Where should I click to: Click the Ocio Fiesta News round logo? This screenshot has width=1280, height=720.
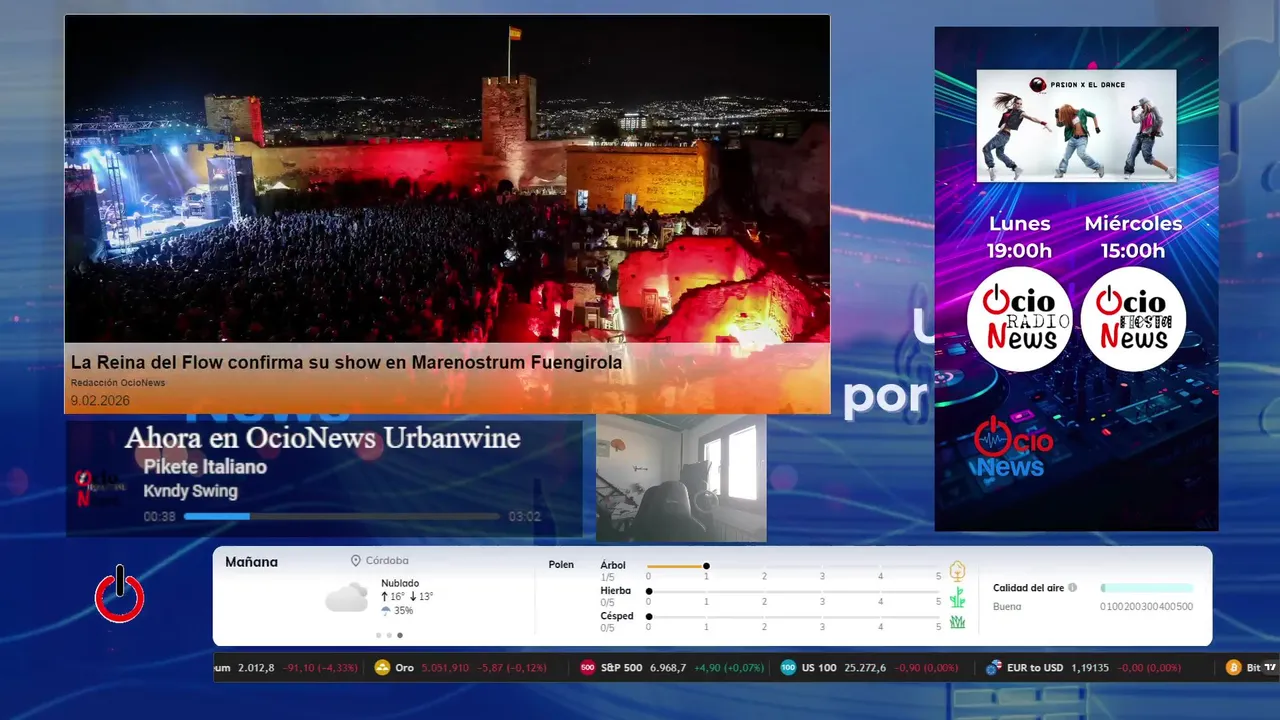1133,319
